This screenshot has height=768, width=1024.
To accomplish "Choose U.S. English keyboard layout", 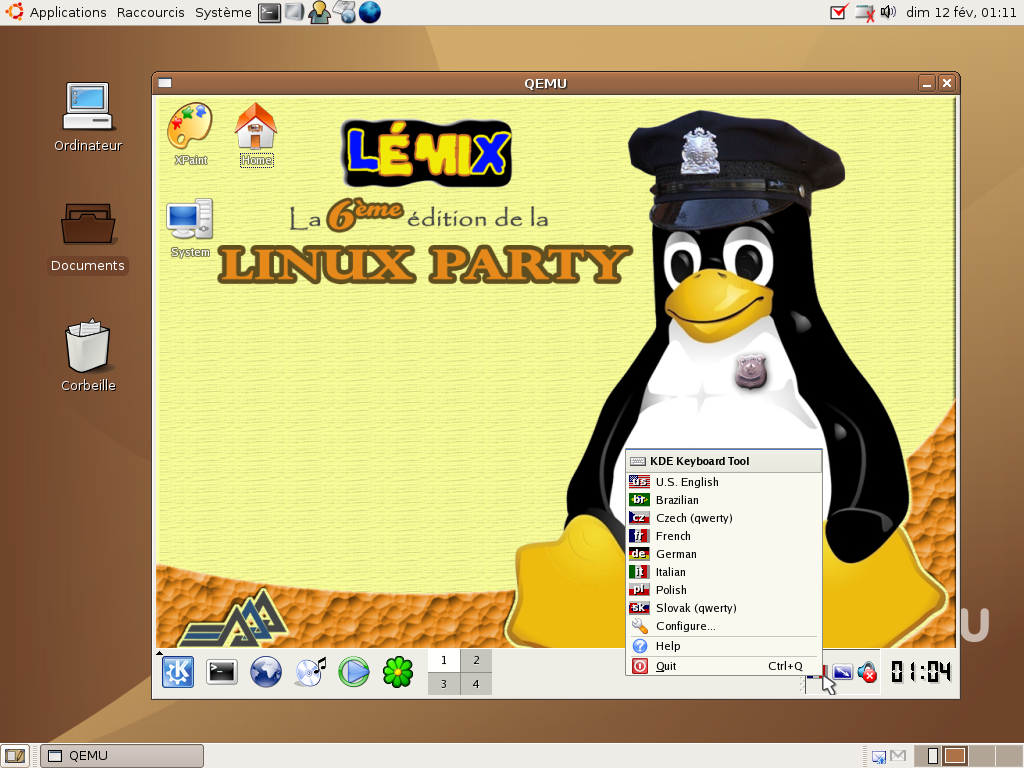I will pos(723,482).
